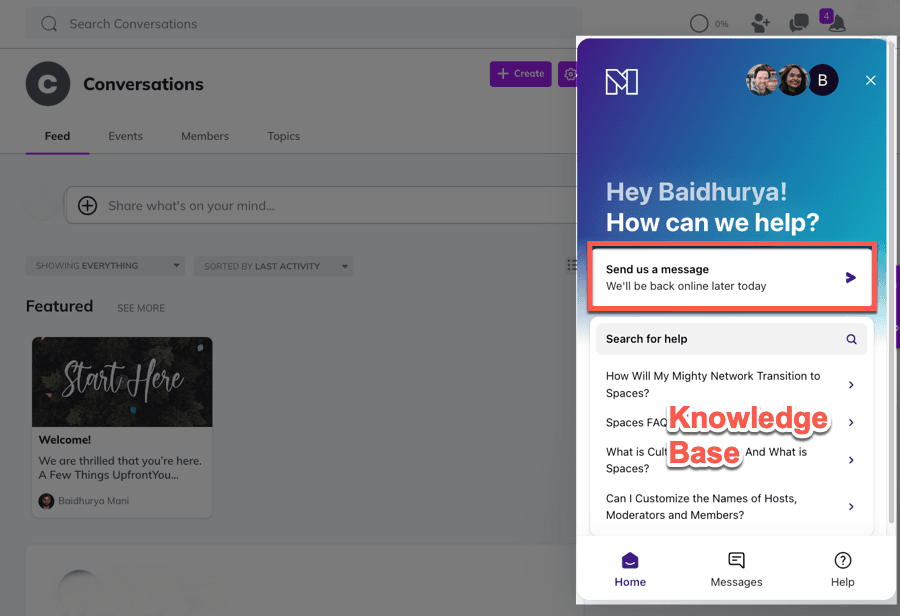
Task: Click the notifications bell icon
Action: [x=836, y=24]
